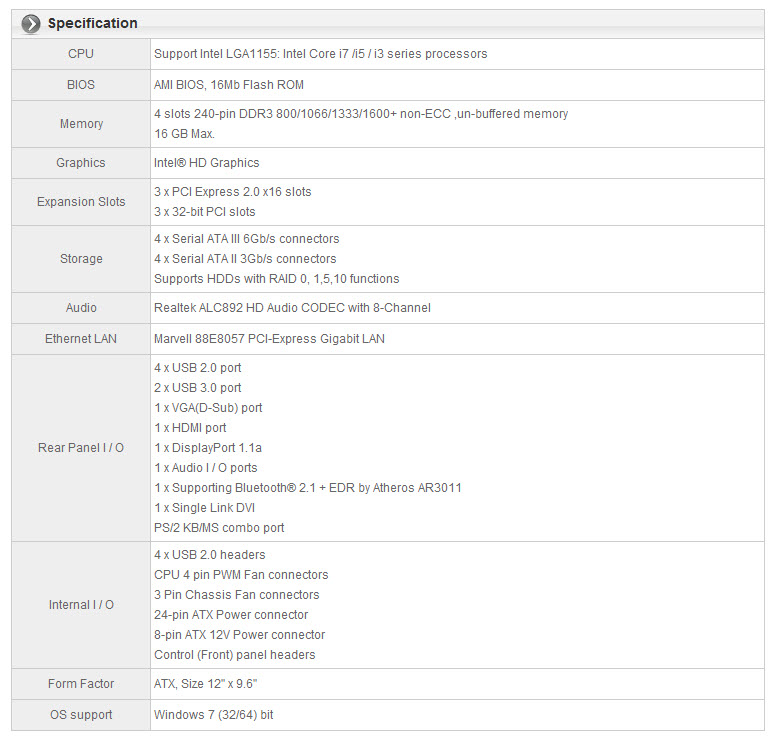Select the Rear Panel I / O label
This screenshot has height=739, width=782.
tap(81, 448)
